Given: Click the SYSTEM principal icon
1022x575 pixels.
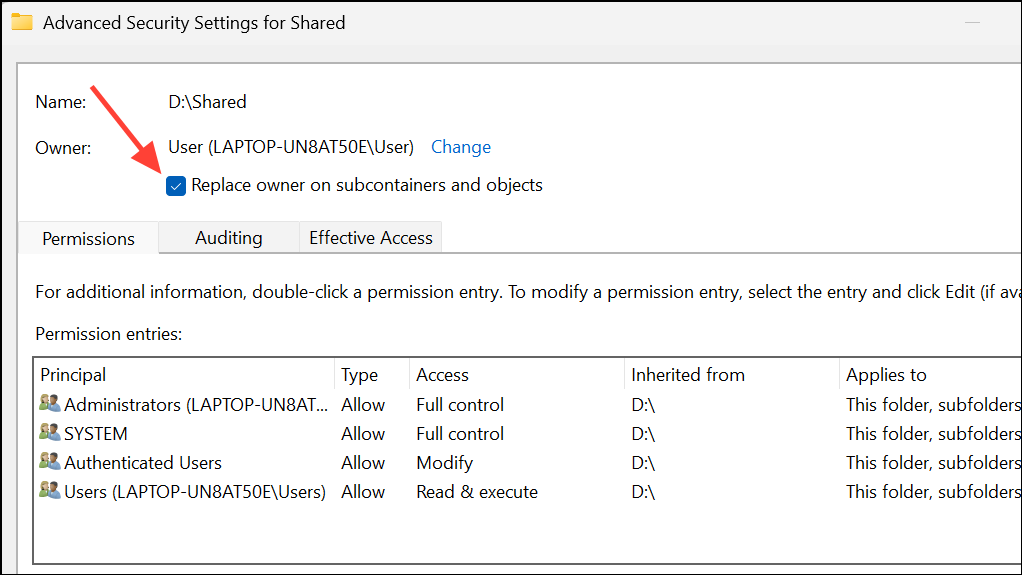Looking at the screenshot, I should coord(49,433).
